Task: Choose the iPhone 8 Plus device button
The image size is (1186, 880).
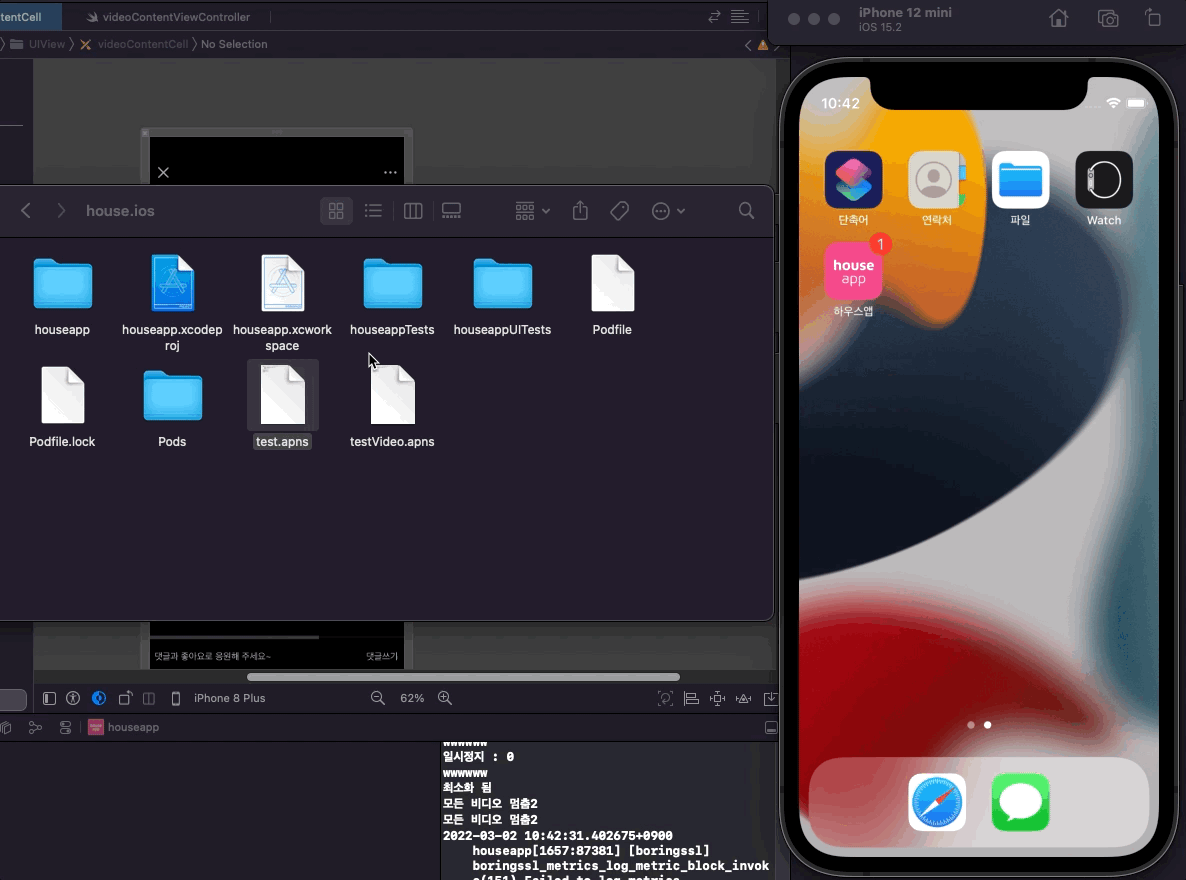Action: coord(219,698)
